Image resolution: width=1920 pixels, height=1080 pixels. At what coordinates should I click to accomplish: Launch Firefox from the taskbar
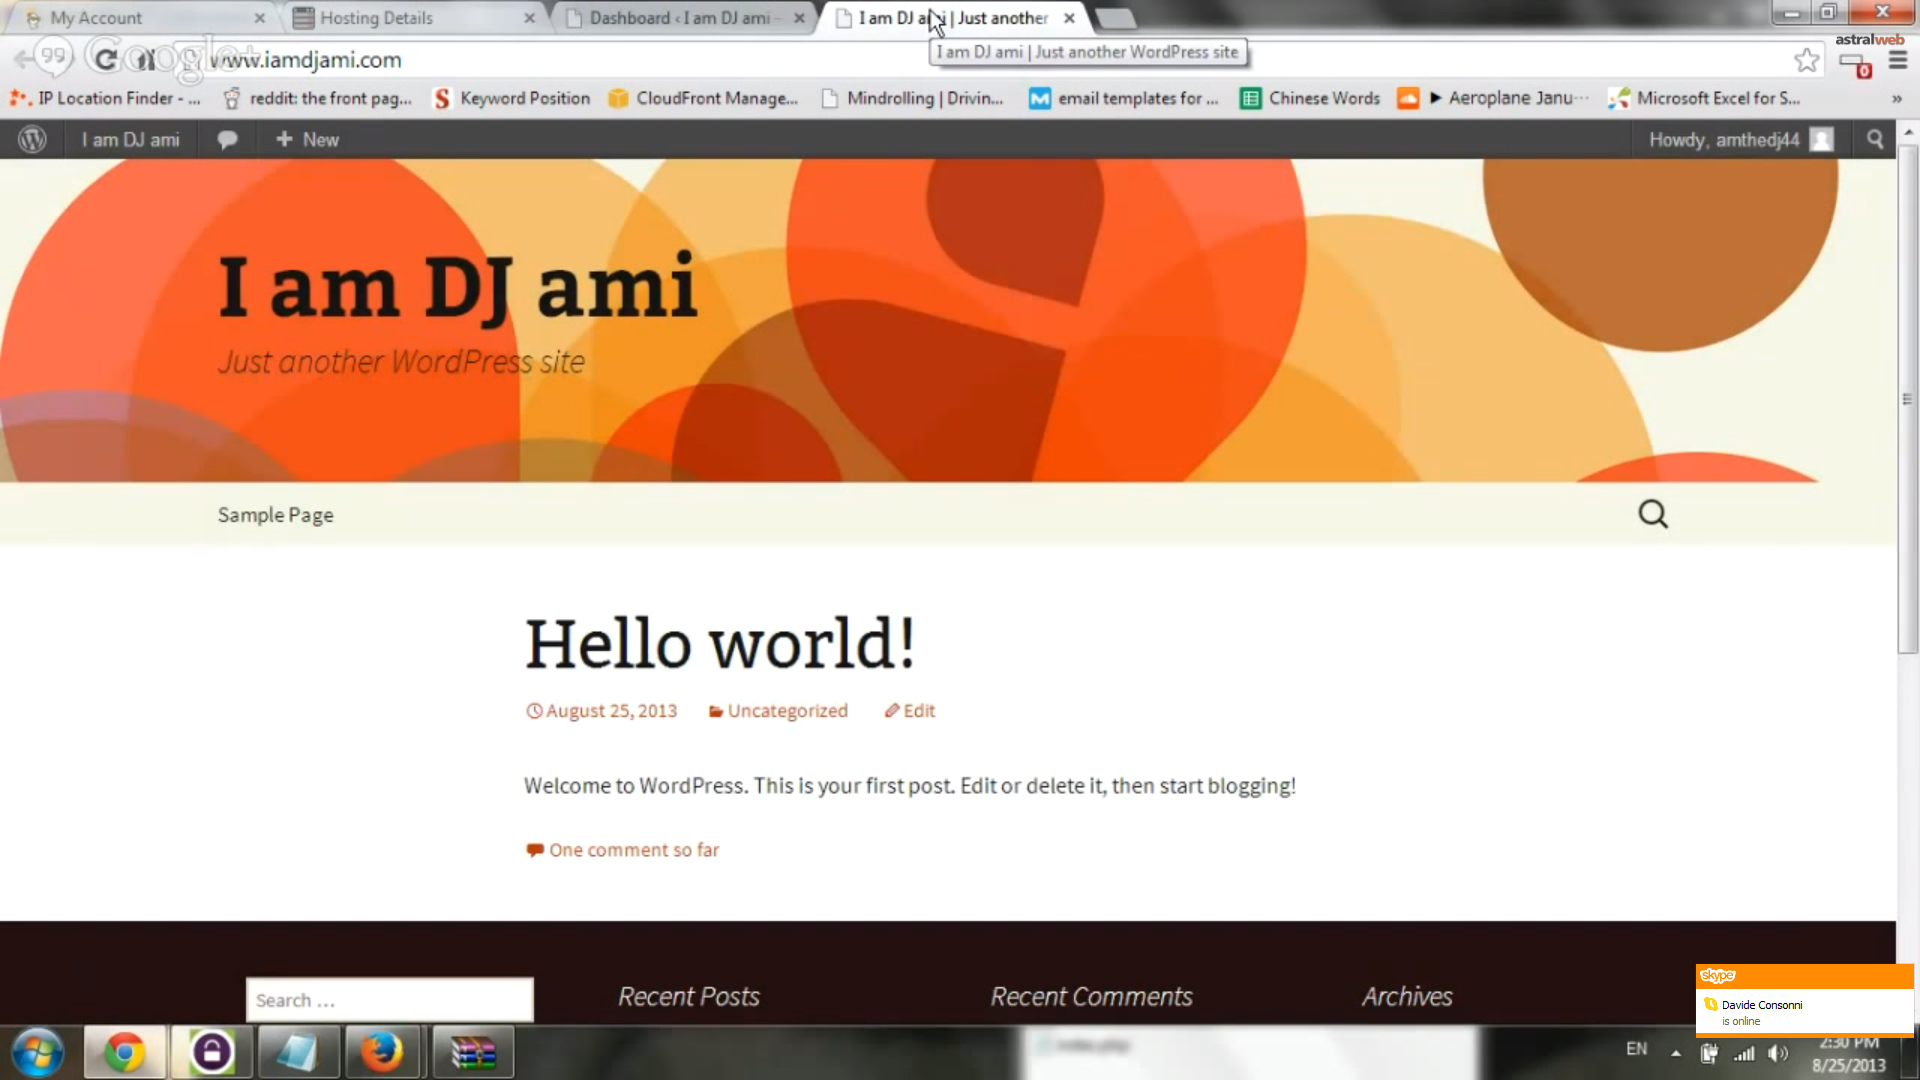point(381,1052)
